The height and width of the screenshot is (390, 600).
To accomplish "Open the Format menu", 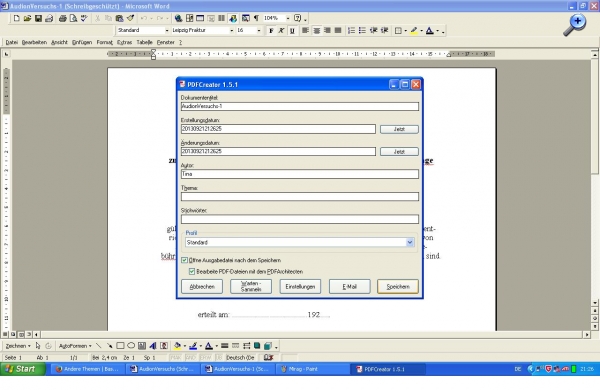I will pyautogui.click(x=104, y=42).
